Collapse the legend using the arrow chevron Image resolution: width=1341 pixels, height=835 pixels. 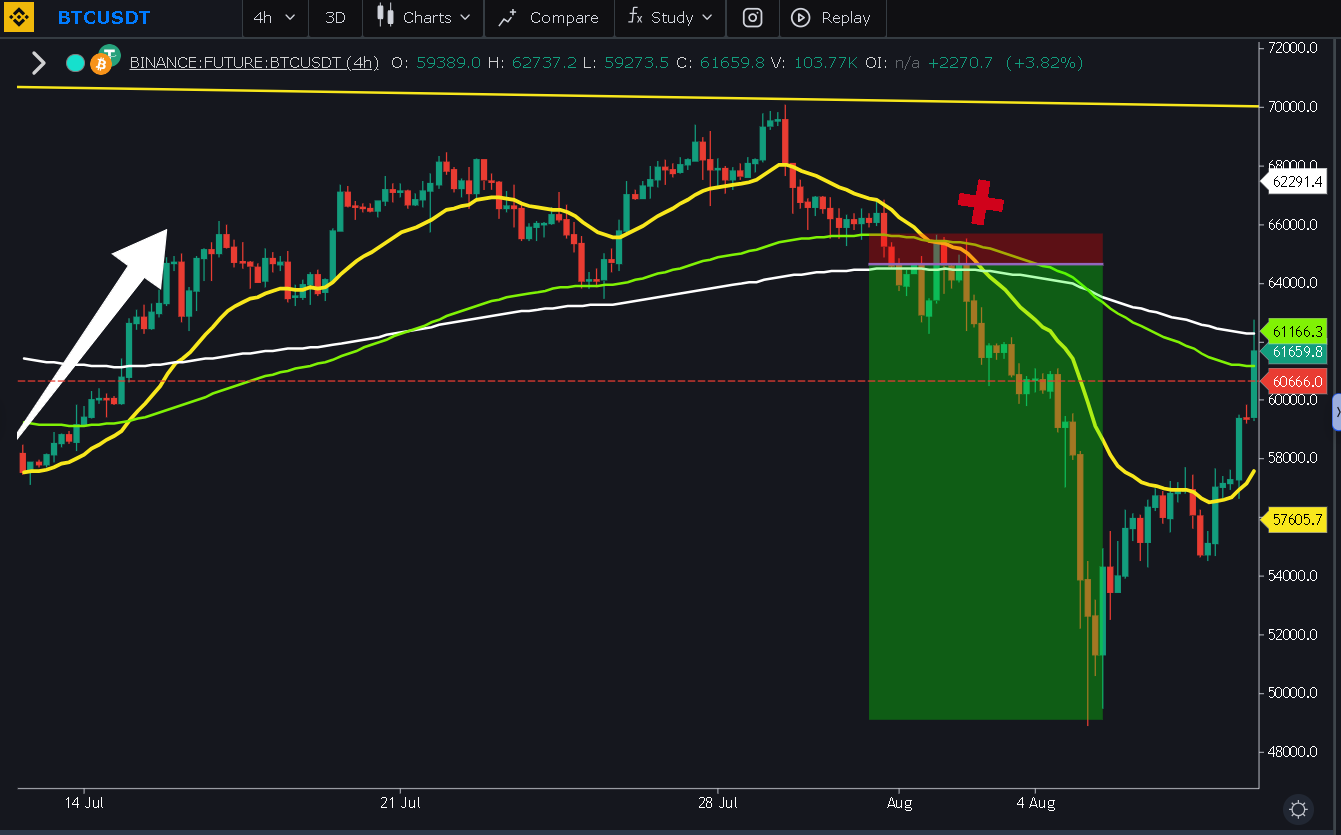38,62
